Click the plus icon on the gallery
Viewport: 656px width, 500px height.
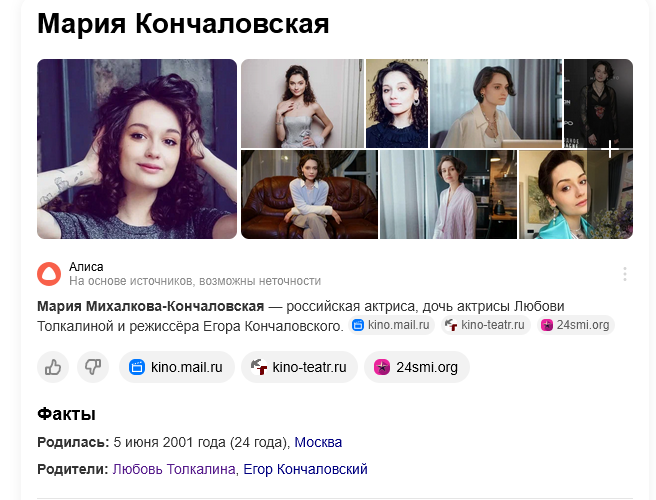click(610, 149)
